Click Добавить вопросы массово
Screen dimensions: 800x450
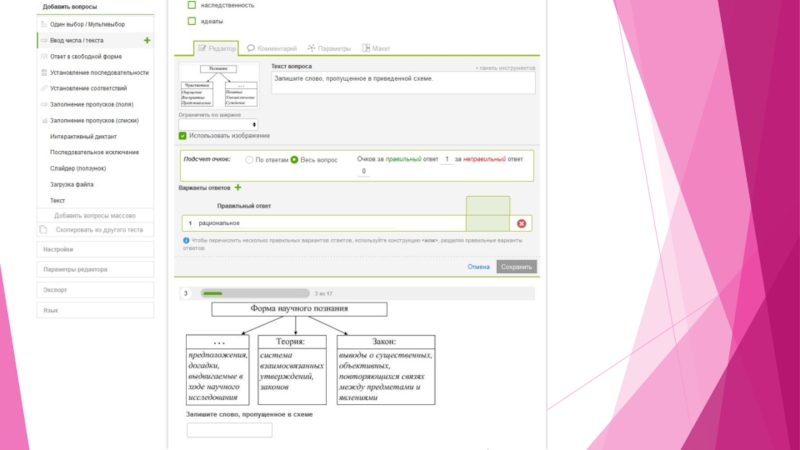click(95, 216)
